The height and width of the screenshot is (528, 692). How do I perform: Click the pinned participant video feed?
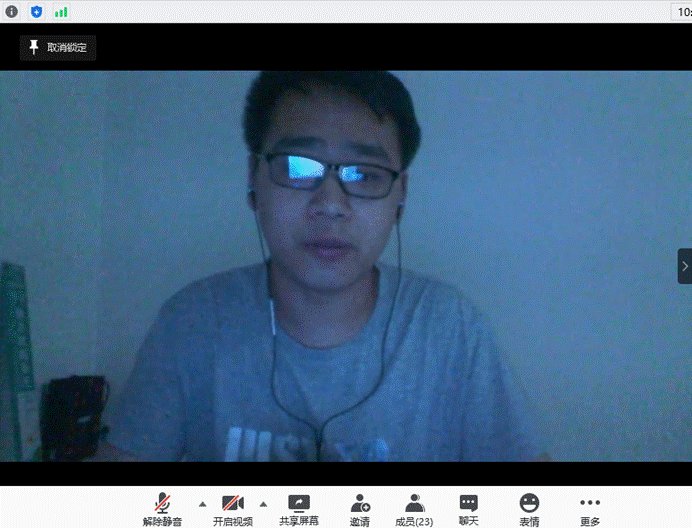click(x=340, y=270)
